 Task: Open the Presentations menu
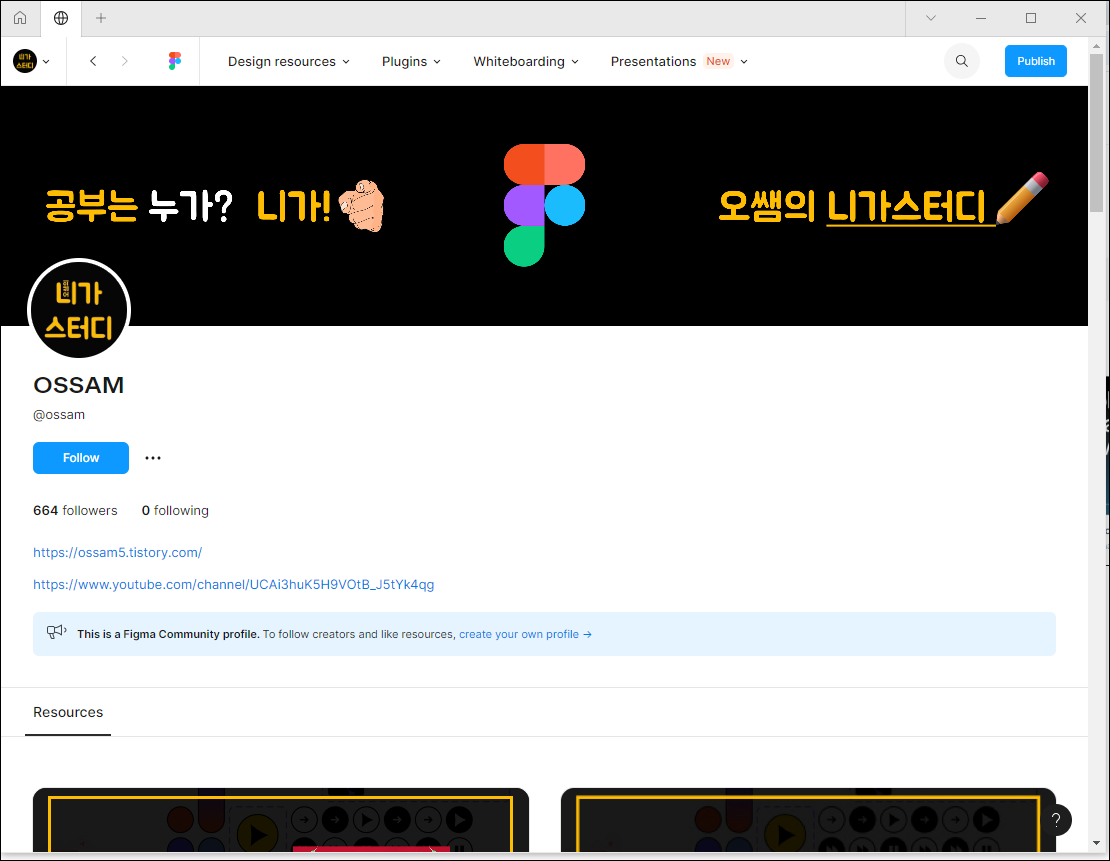tap(679, 62)
